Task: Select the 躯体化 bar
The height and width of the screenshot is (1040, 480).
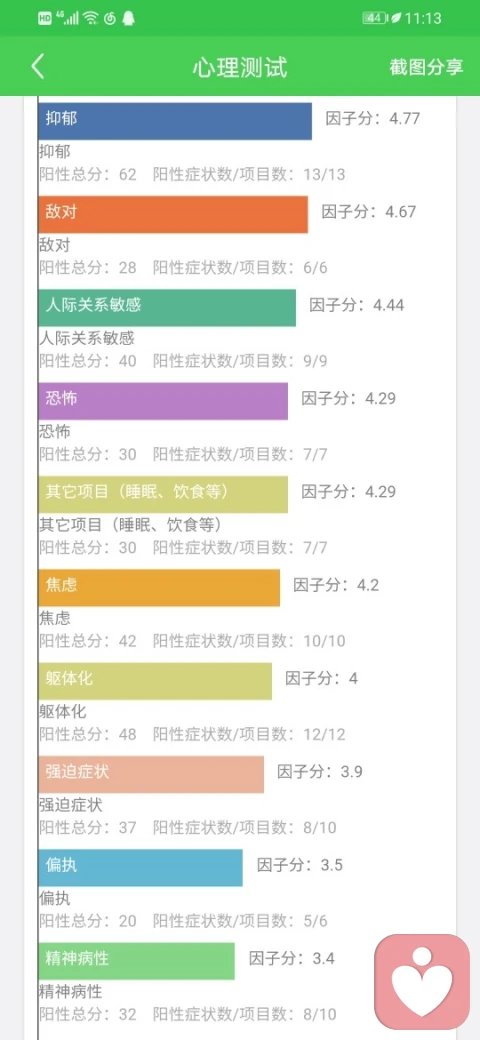Action: point(155,681)
